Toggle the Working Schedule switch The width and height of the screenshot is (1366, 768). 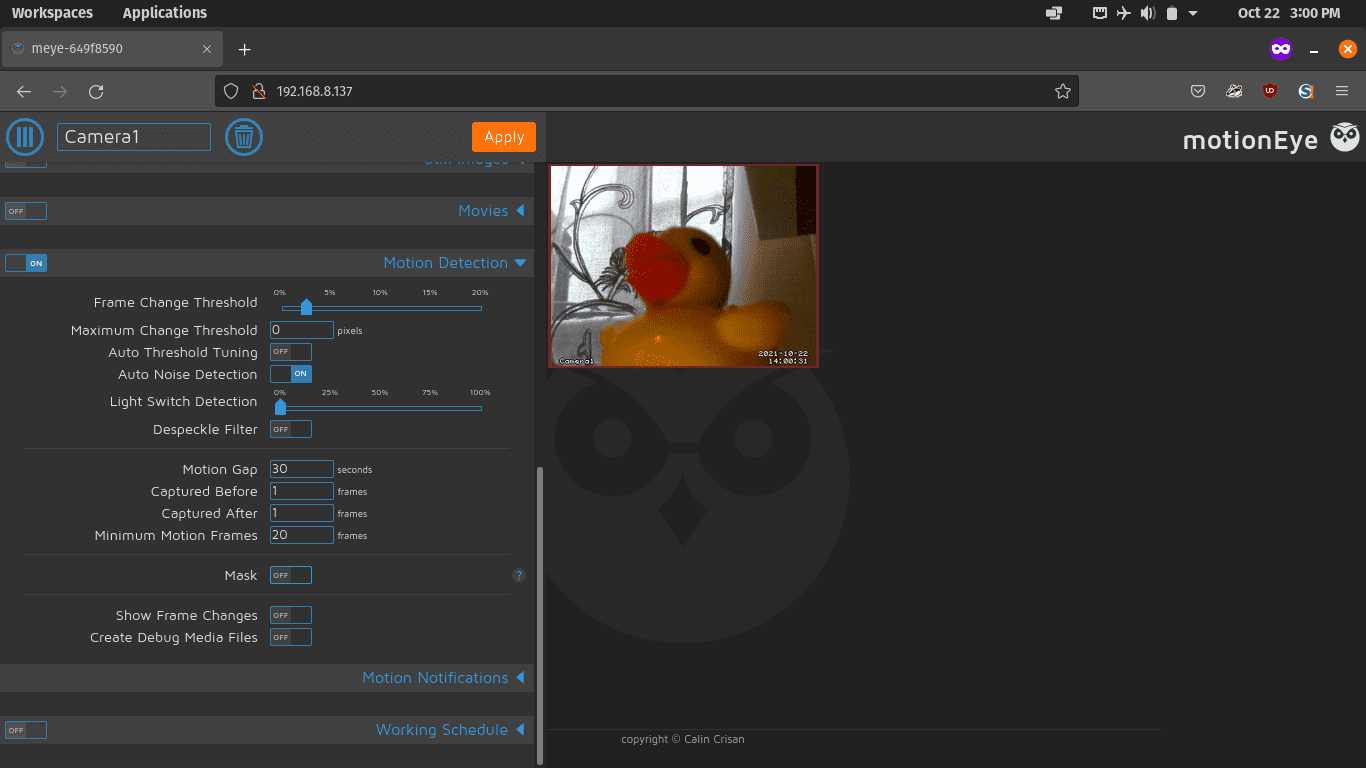pyautogui.click(x=26, y=730)
